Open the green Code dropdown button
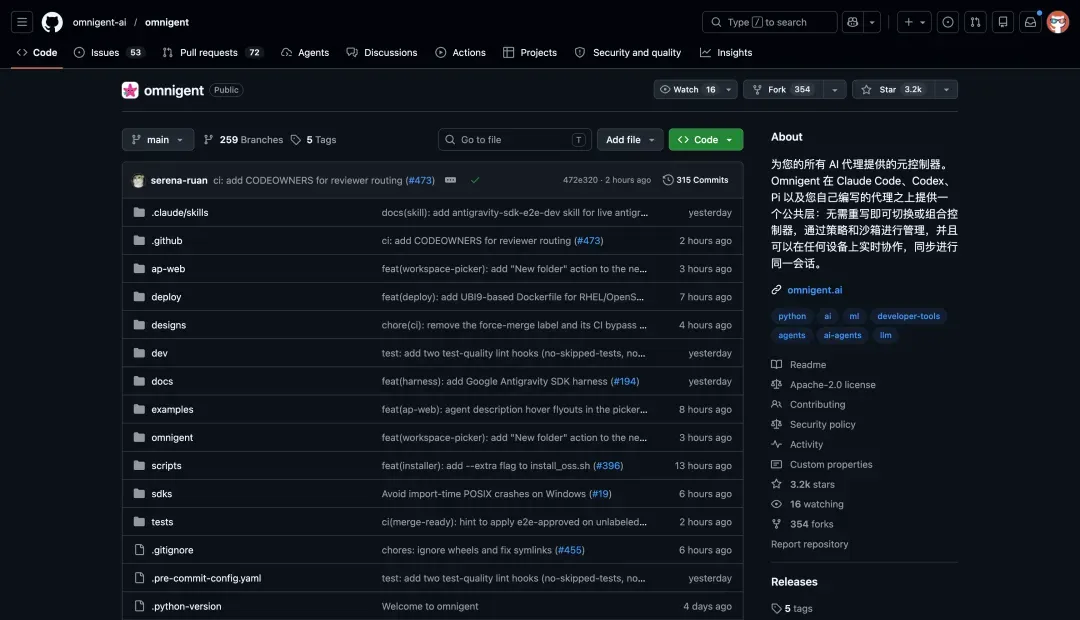Image resolution: width=1080 pixels, height=620 pixels. coord(706,139)
